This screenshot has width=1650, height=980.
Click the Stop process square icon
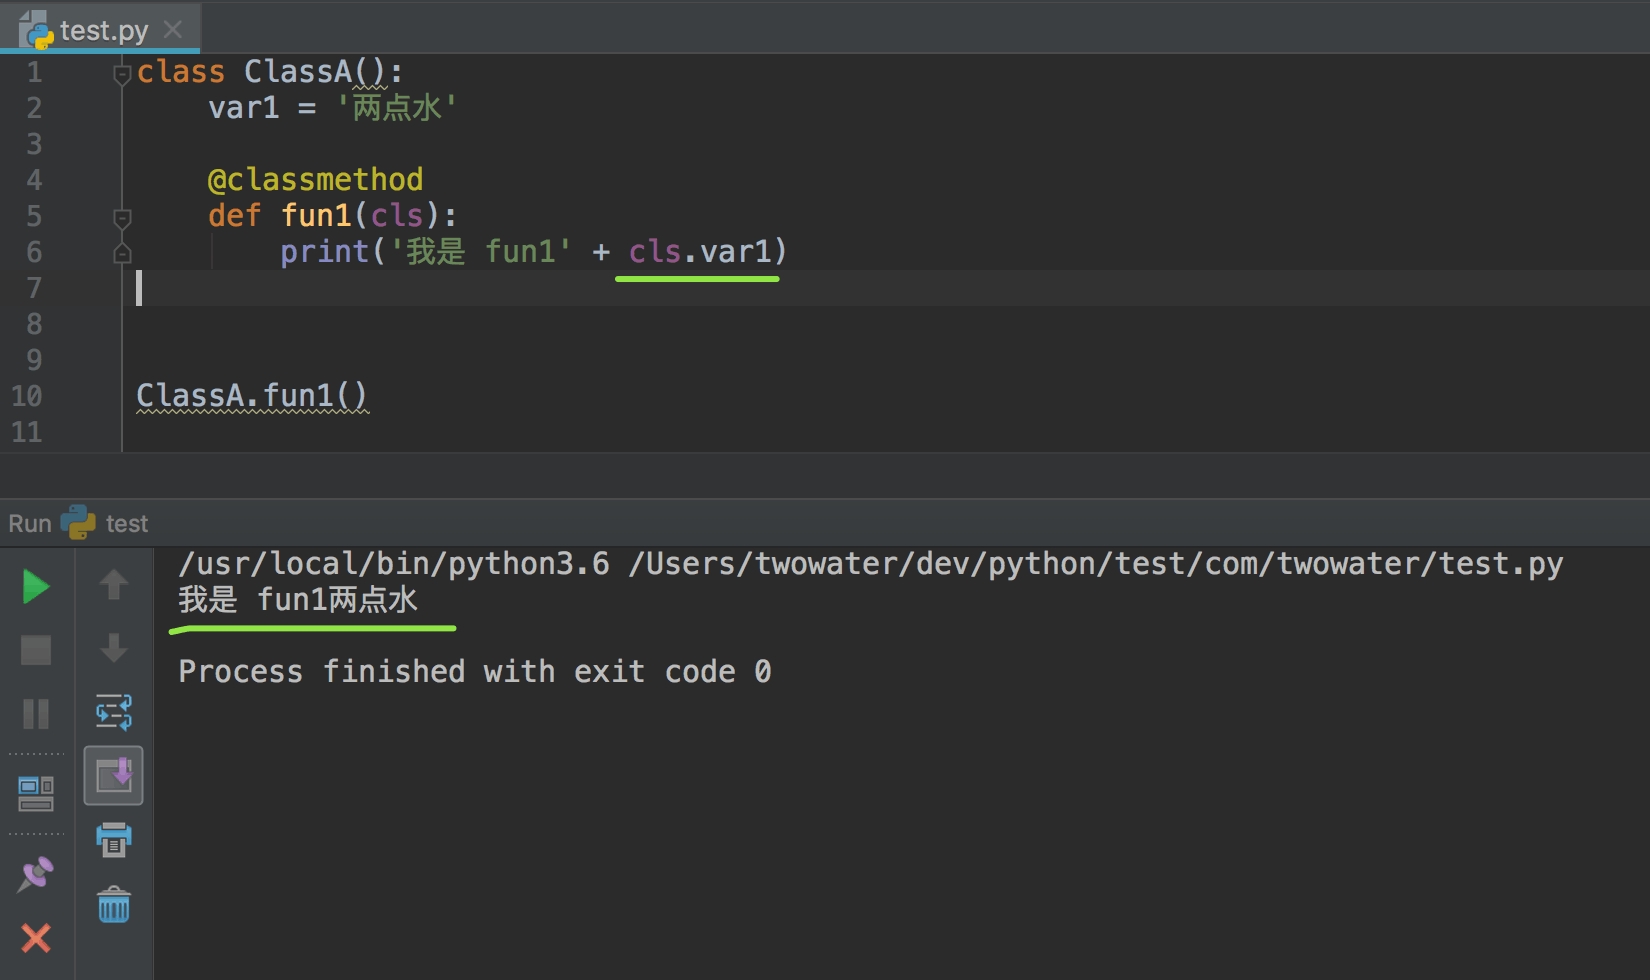(36, 650)
